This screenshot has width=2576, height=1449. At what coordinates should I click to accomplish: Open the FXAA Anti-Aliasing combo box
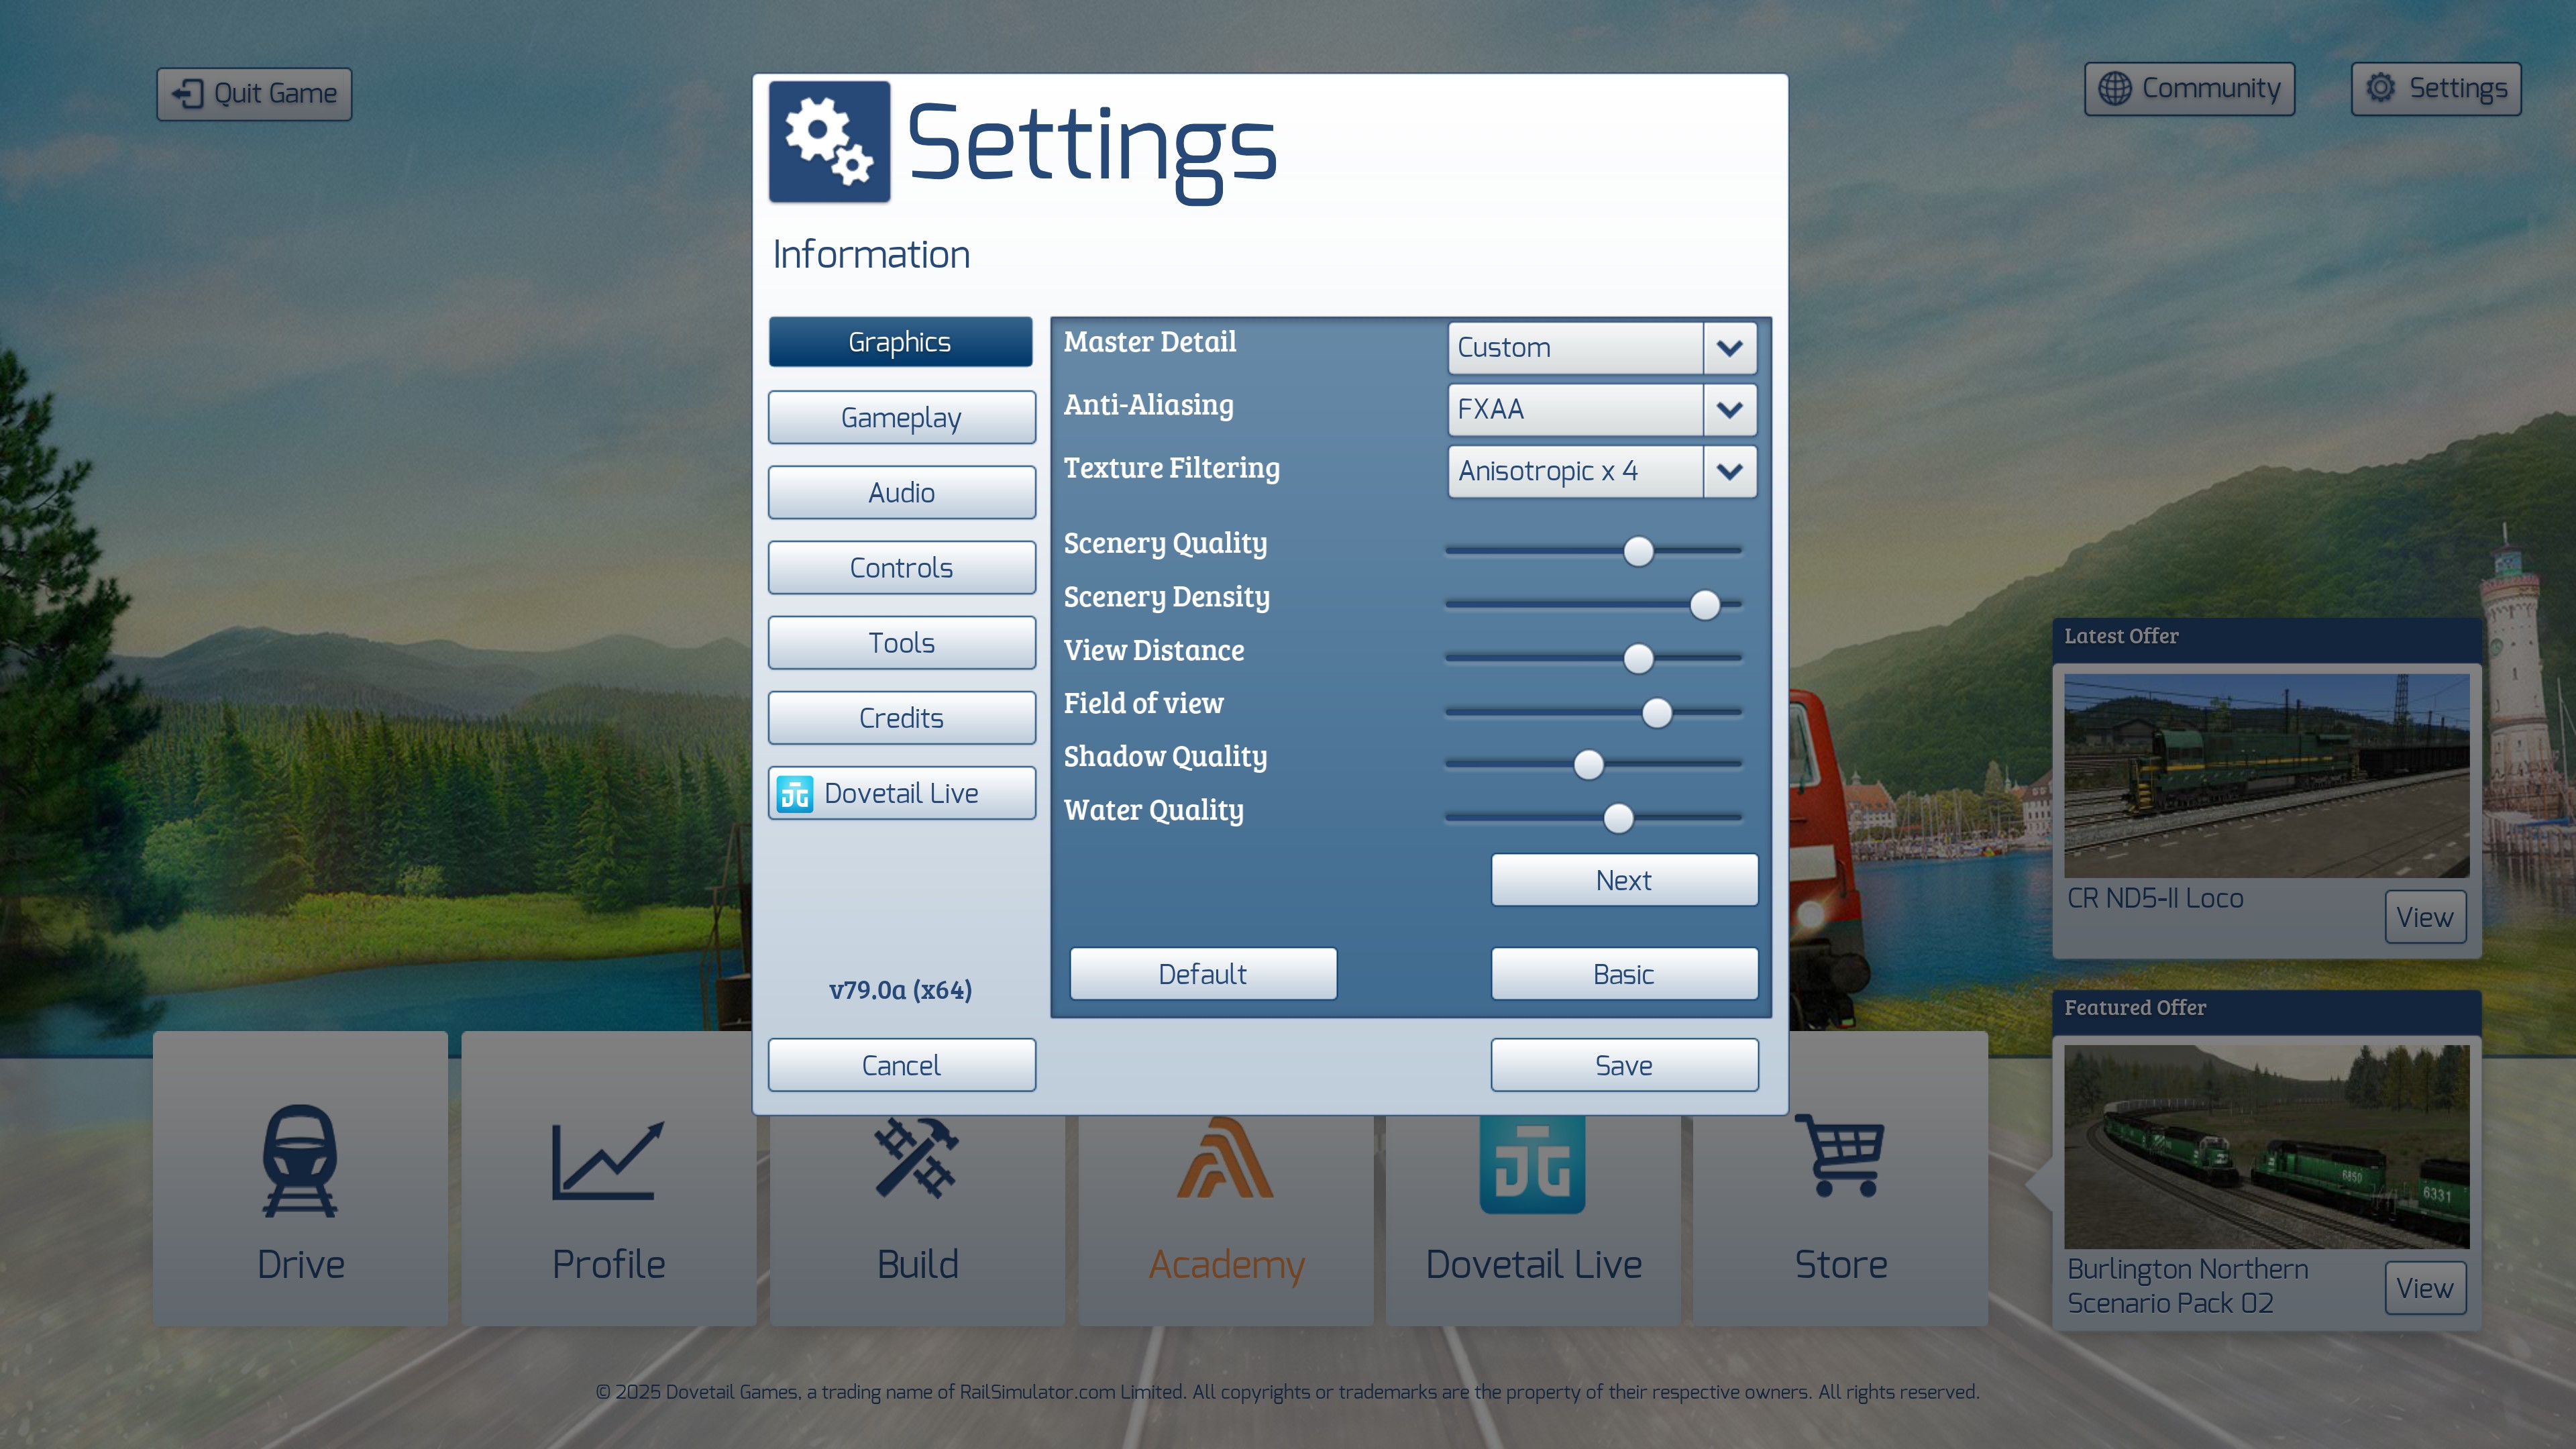pyautogui.click(x=1602, y=410)
